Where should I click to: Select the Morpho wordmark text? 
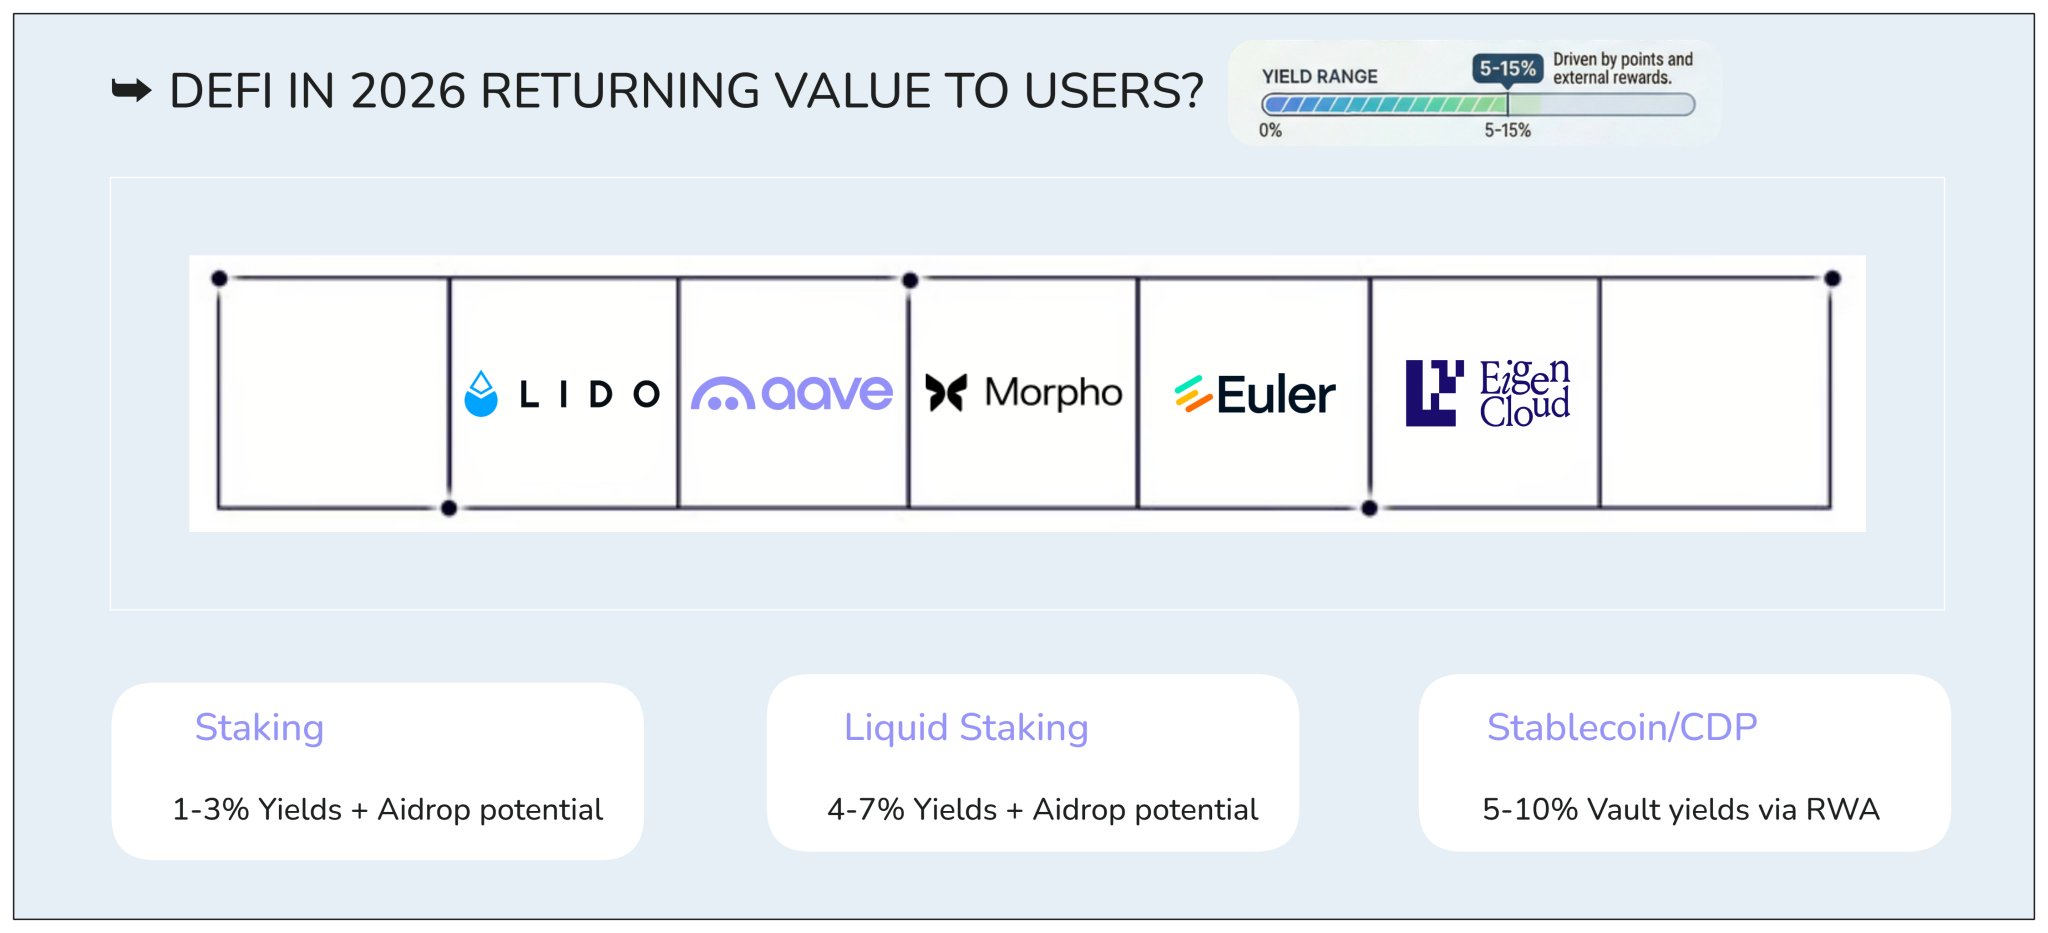click(1053, 393)
